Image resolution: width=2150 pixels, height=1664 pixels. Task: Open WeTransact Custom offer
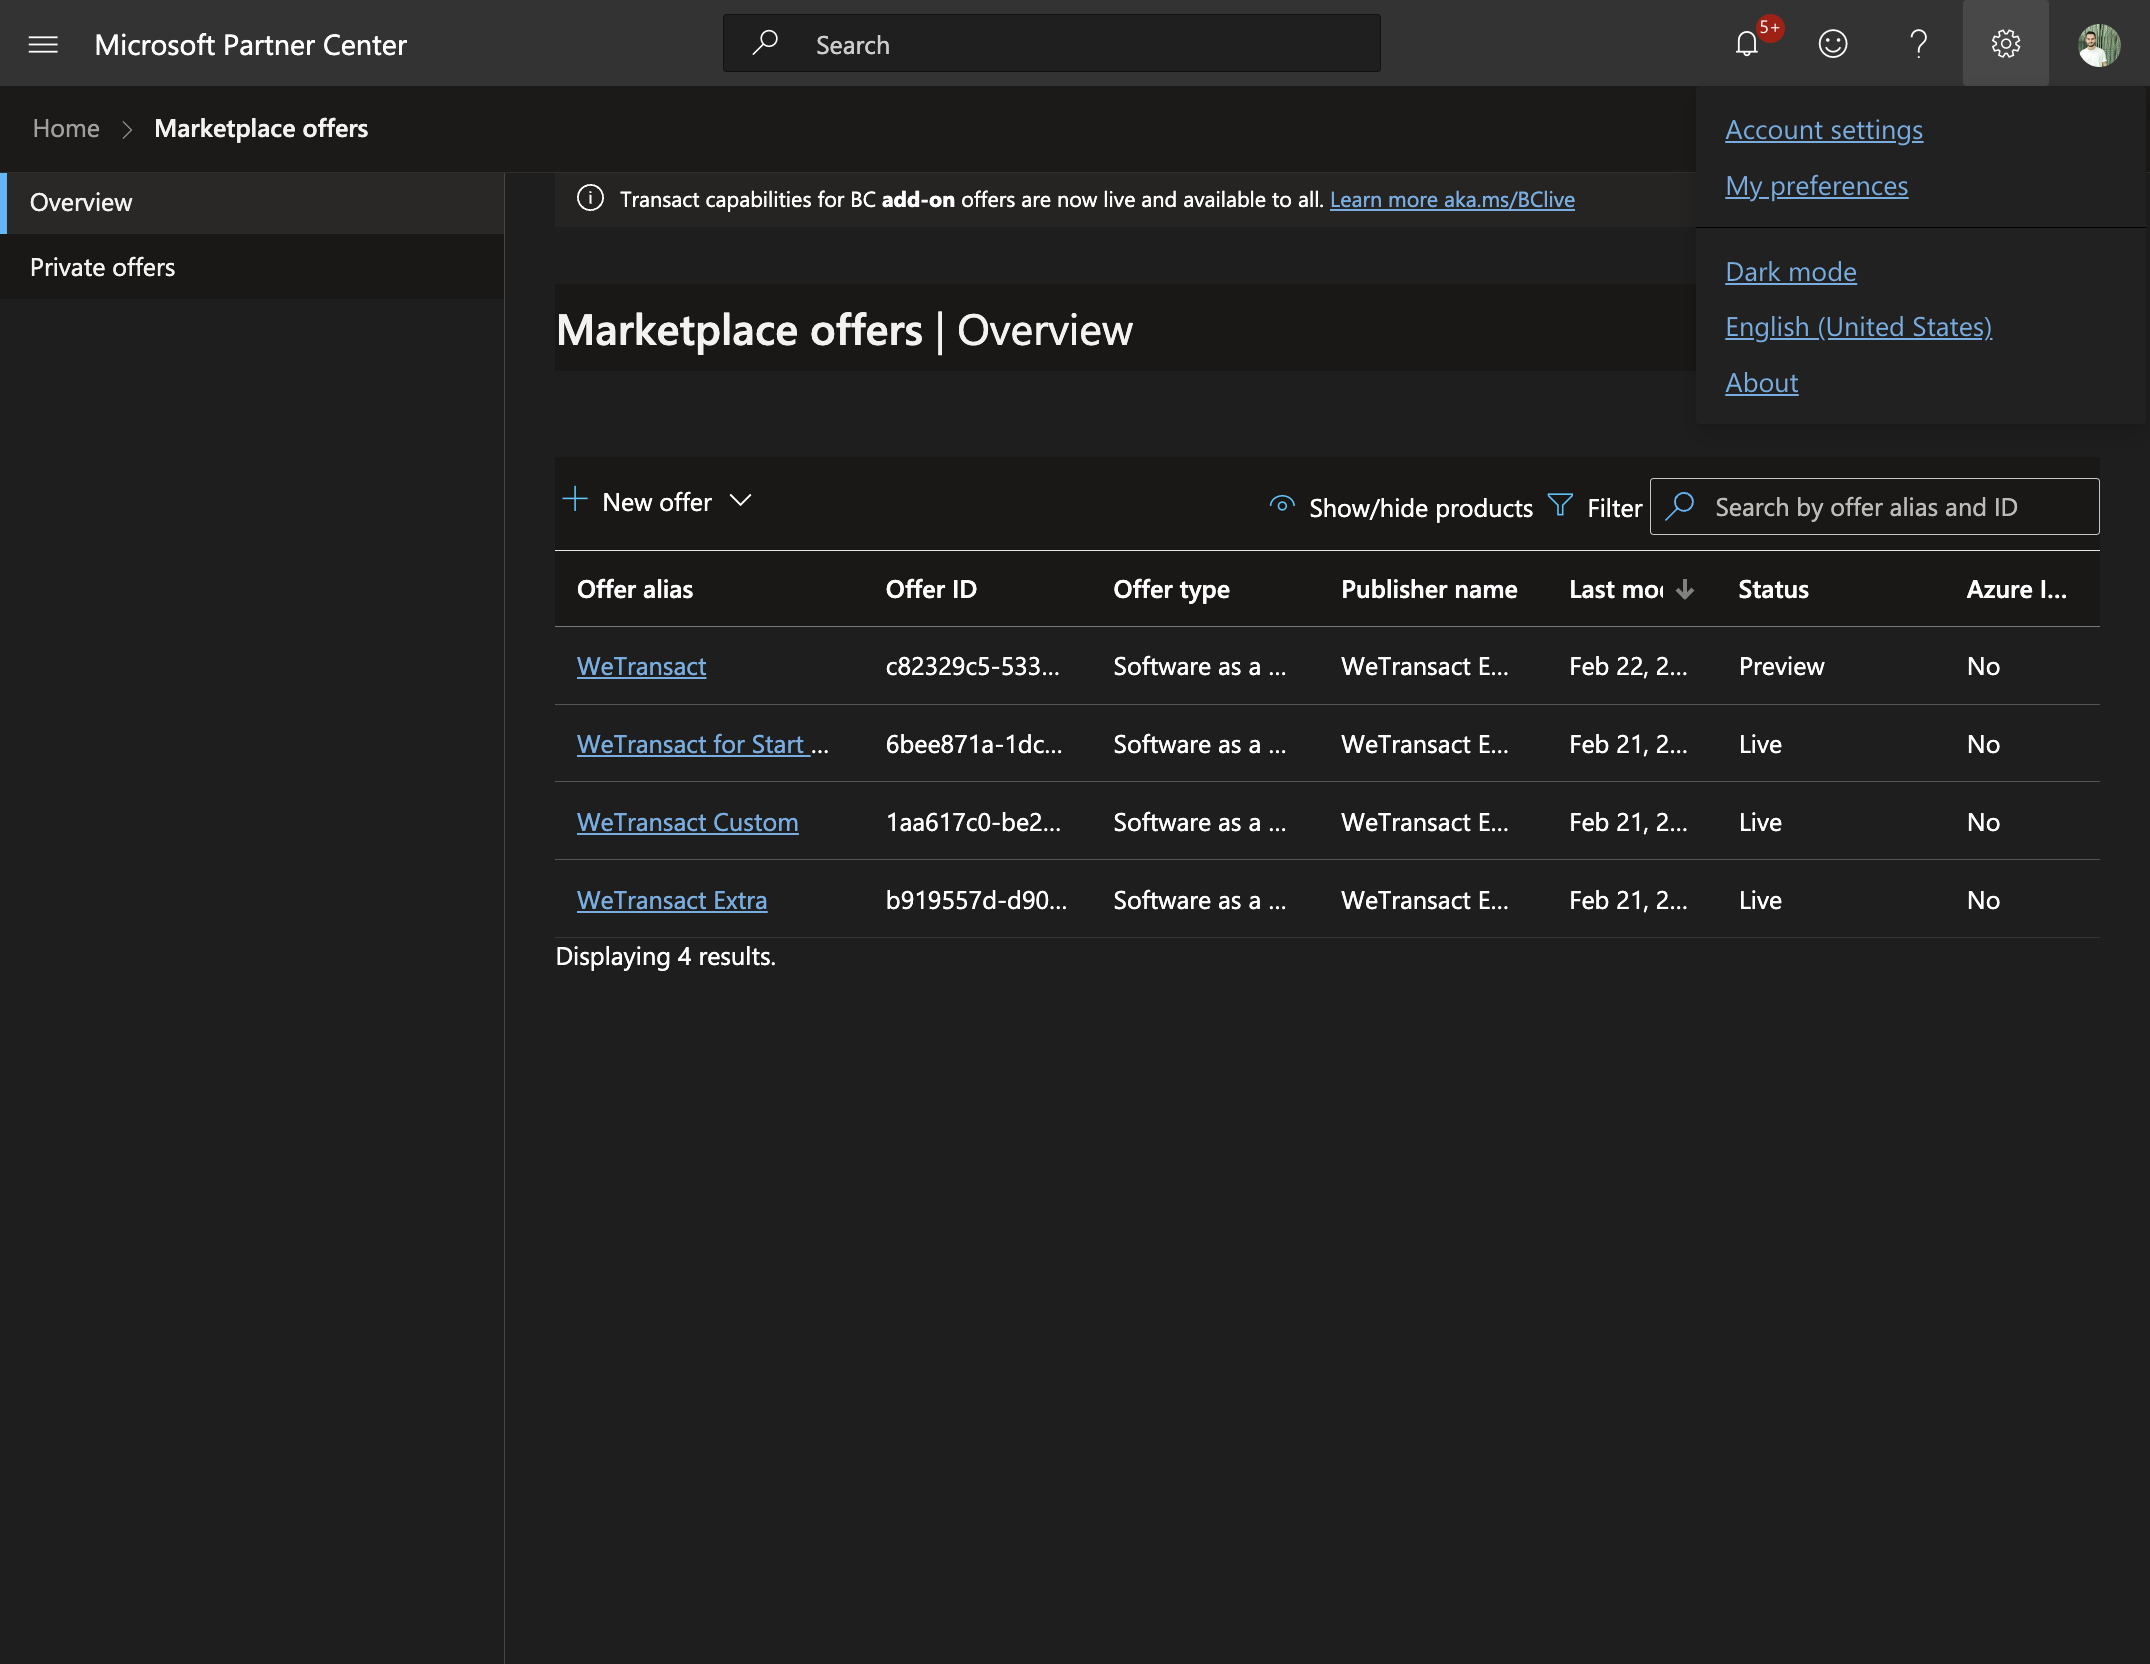pos(687,822)
